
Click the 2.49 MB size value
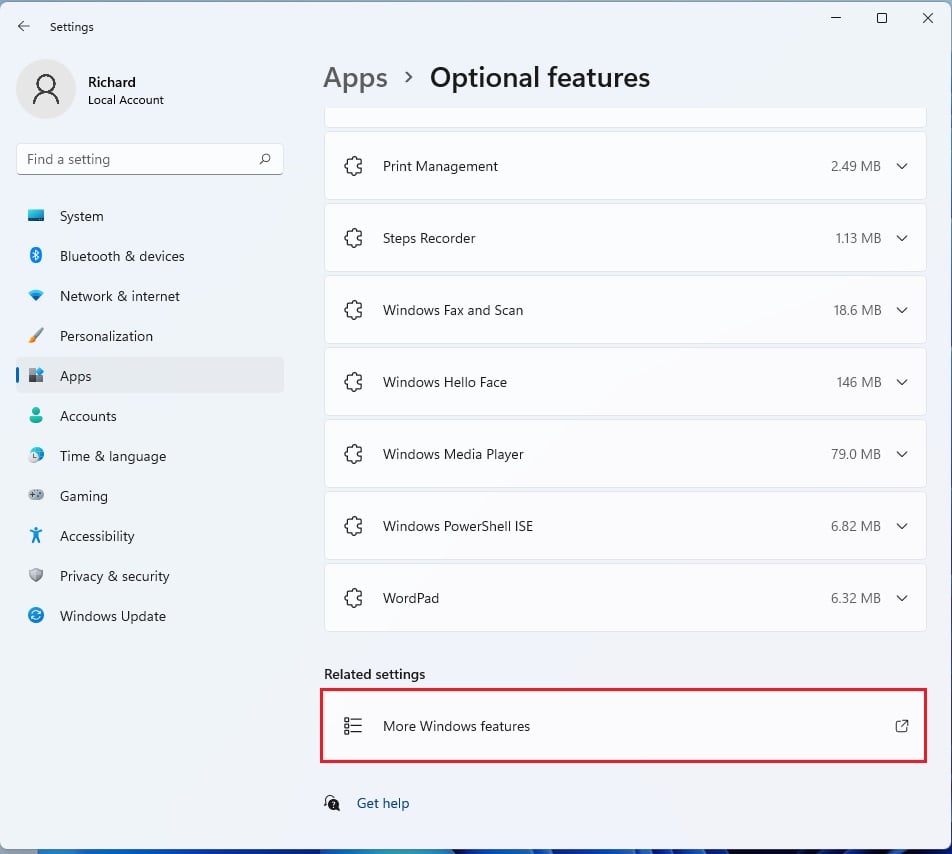(x=855, y=166)
